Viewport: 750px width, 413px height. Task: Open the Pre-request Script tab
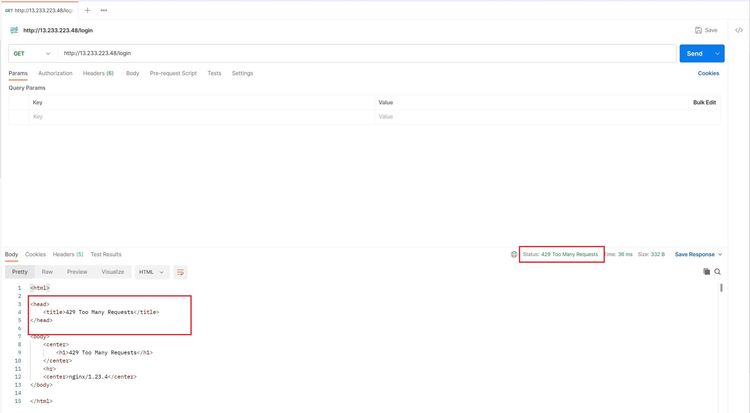(173, 73)
